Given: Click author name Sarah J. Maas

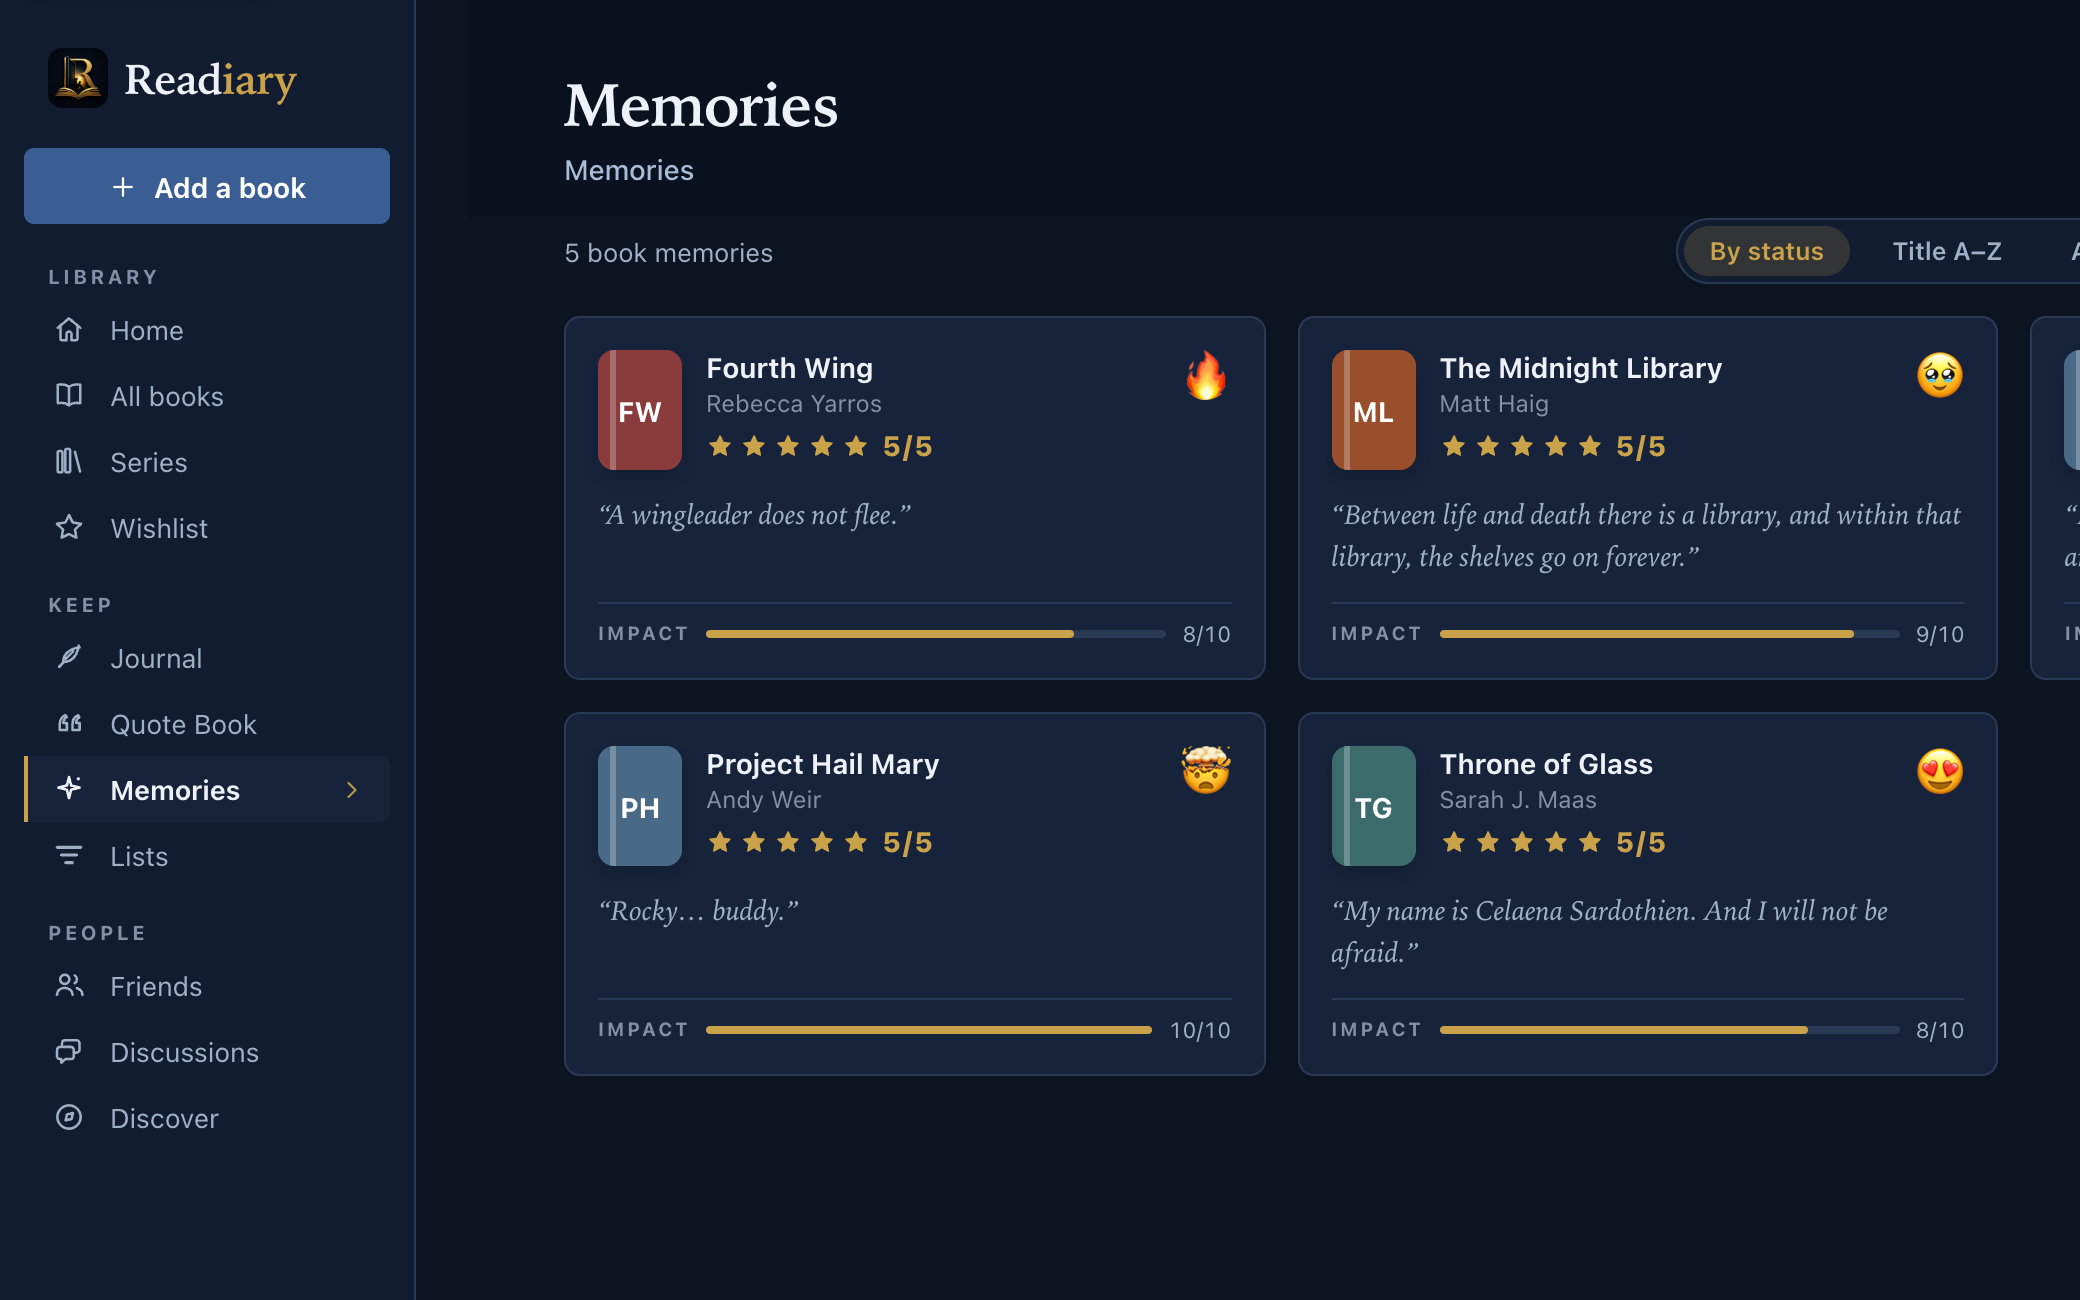Looking at the screenshot, I should point(1518,800).
